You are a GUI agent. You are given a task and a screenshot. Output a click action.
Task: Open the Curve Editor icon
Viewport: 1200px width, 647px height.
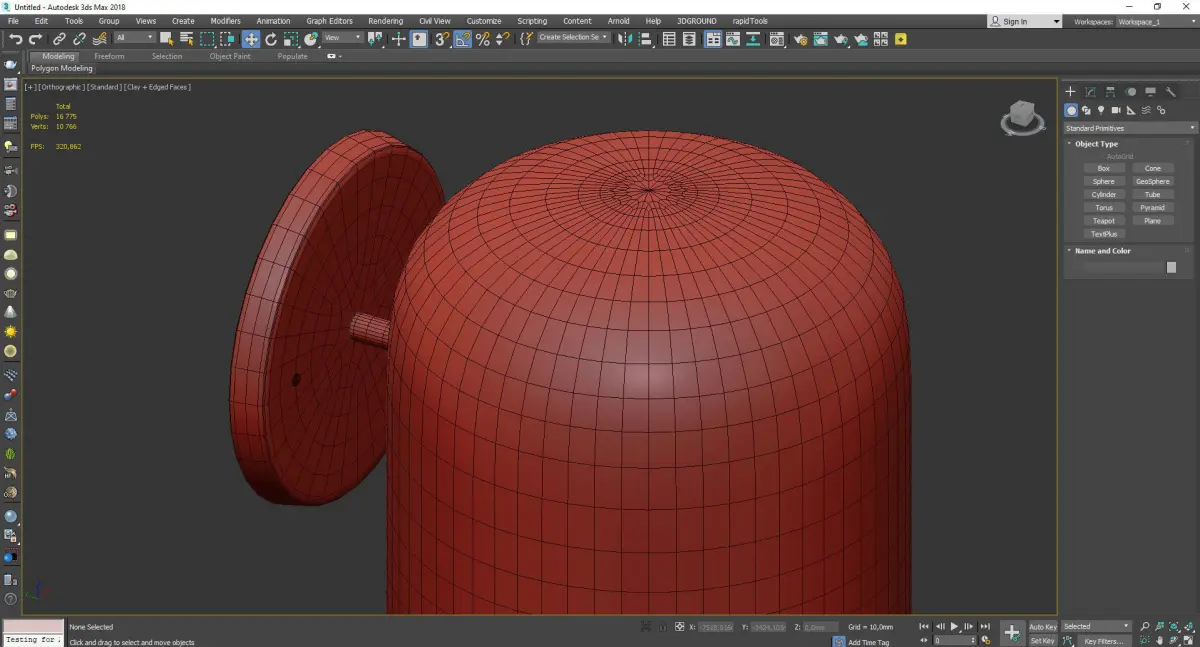point(732,39)
